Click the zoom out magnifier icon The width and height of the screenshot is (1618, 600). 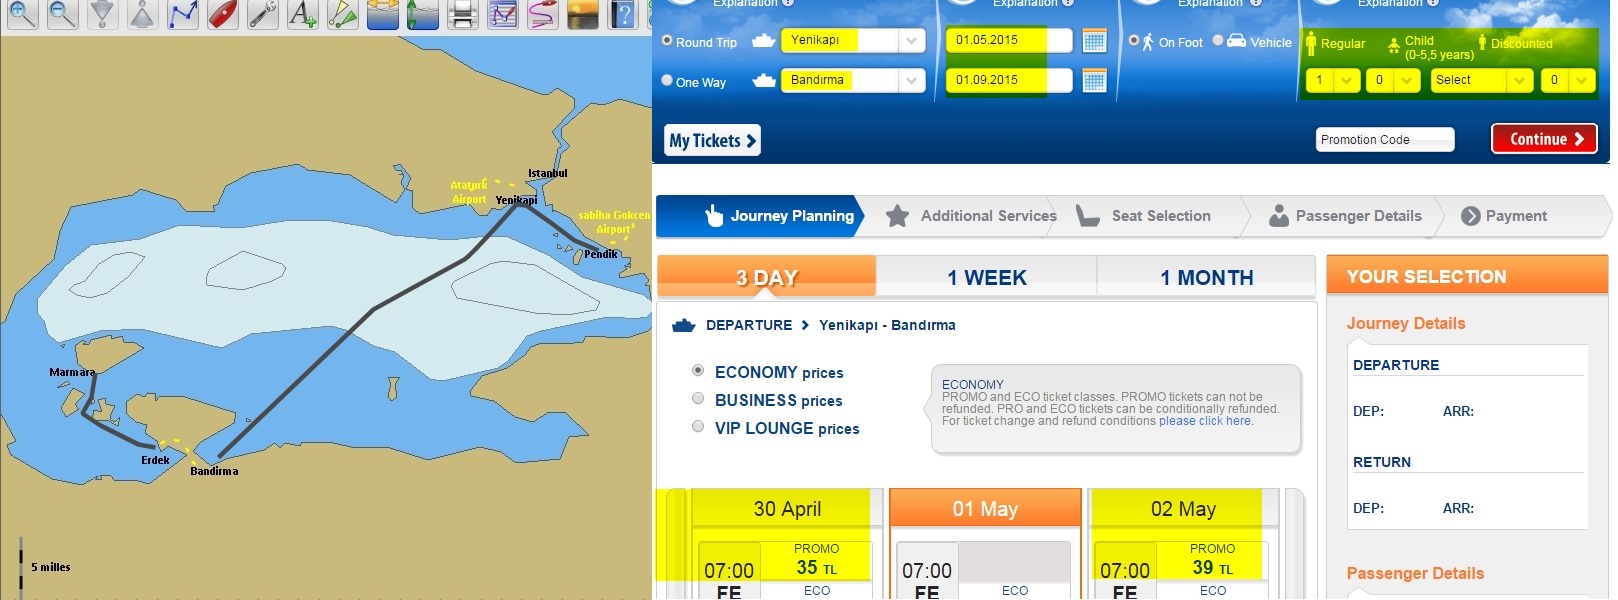tap(62, 14)
